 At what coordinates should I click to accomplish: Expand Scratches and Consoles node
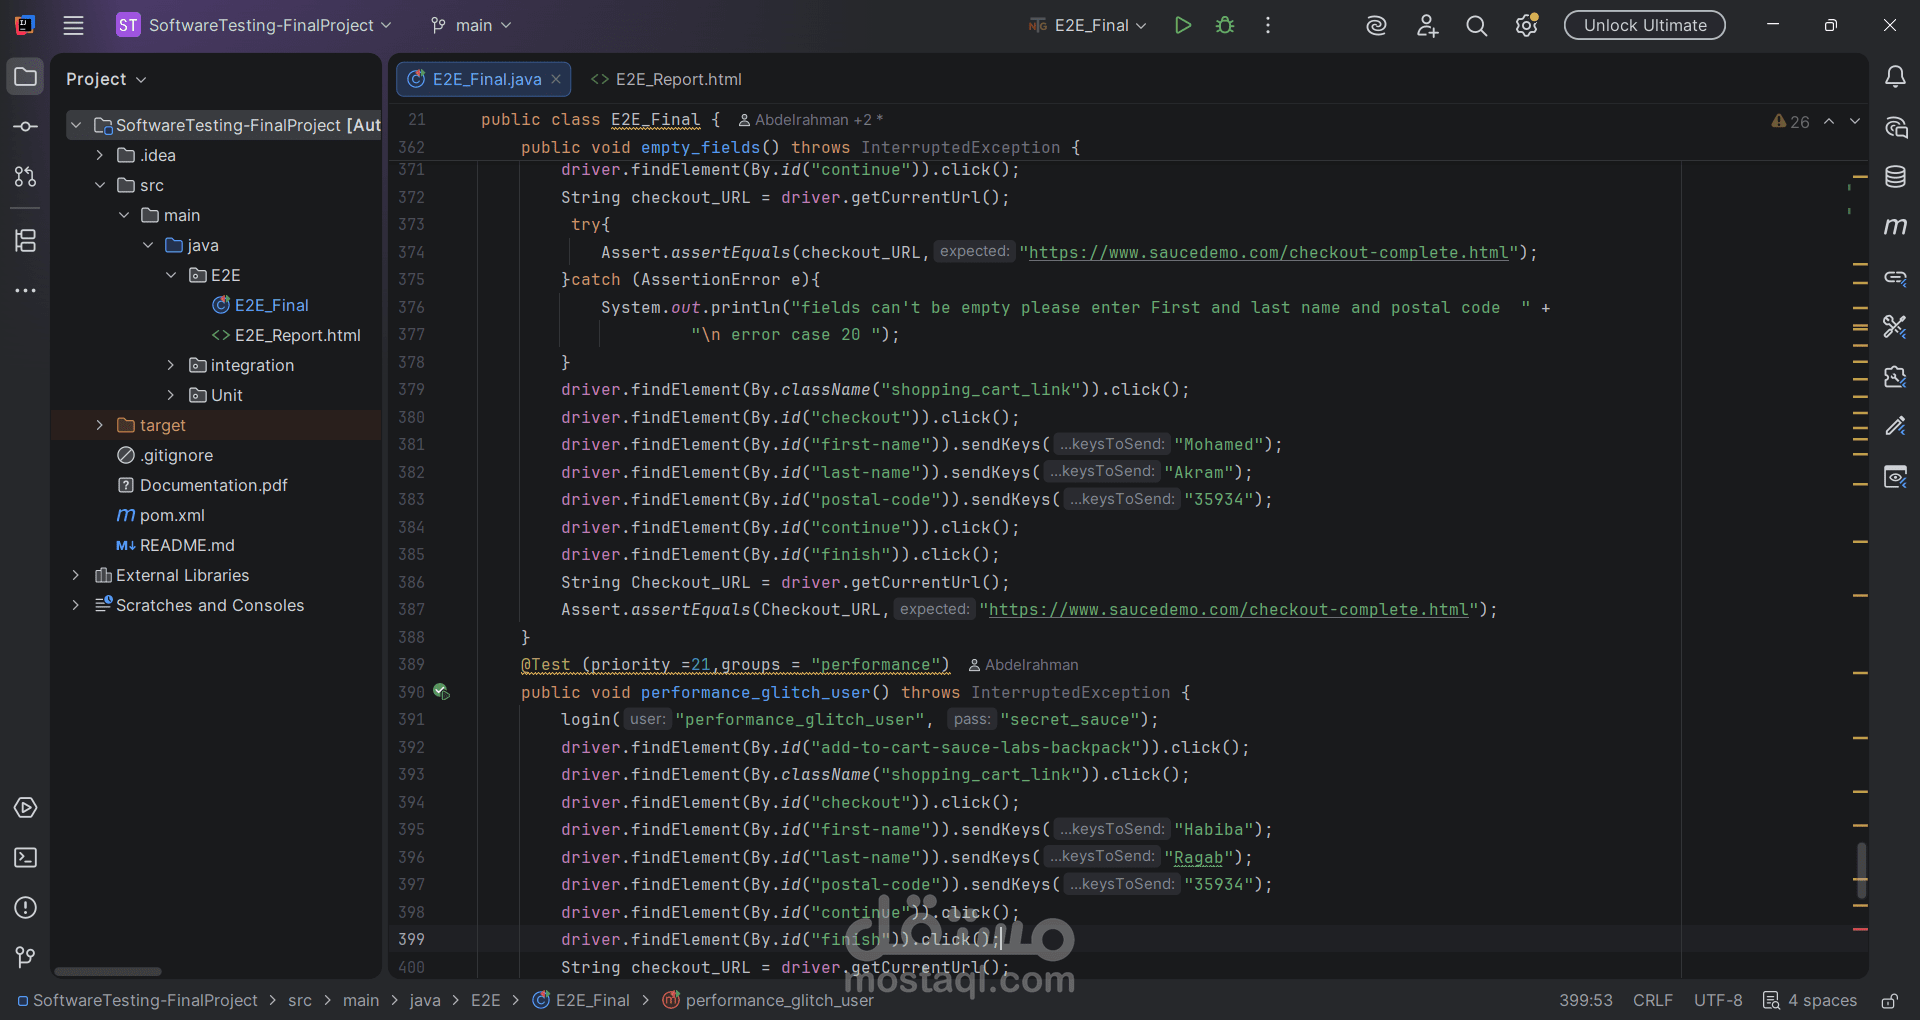click(x=75, y=605)
